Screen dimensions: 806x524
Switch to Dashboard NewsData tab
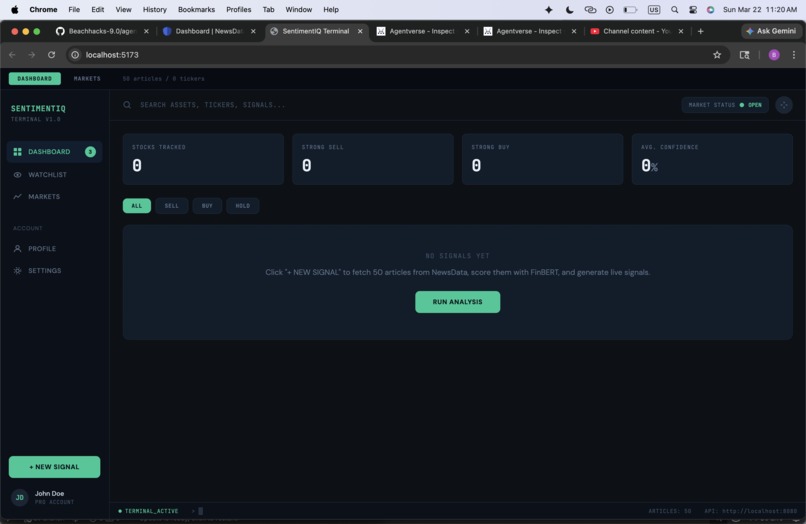(209, 31)
